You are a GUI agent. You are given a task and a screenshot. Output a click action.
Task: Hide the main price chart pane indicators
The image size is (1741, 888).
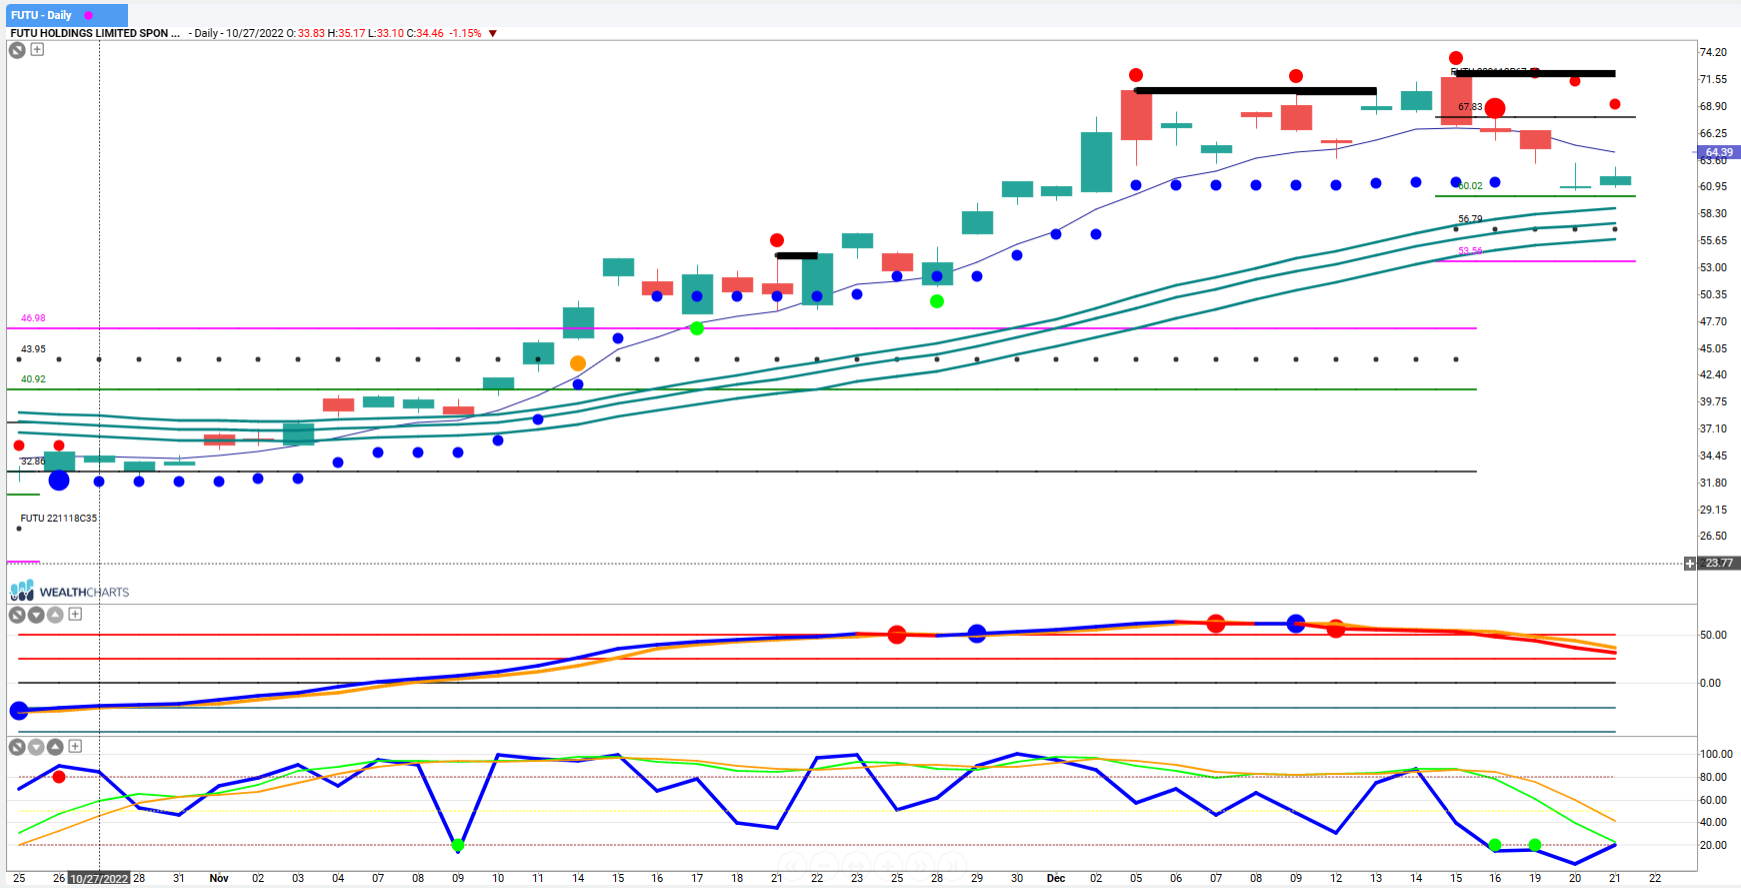(x=17, y=49)
